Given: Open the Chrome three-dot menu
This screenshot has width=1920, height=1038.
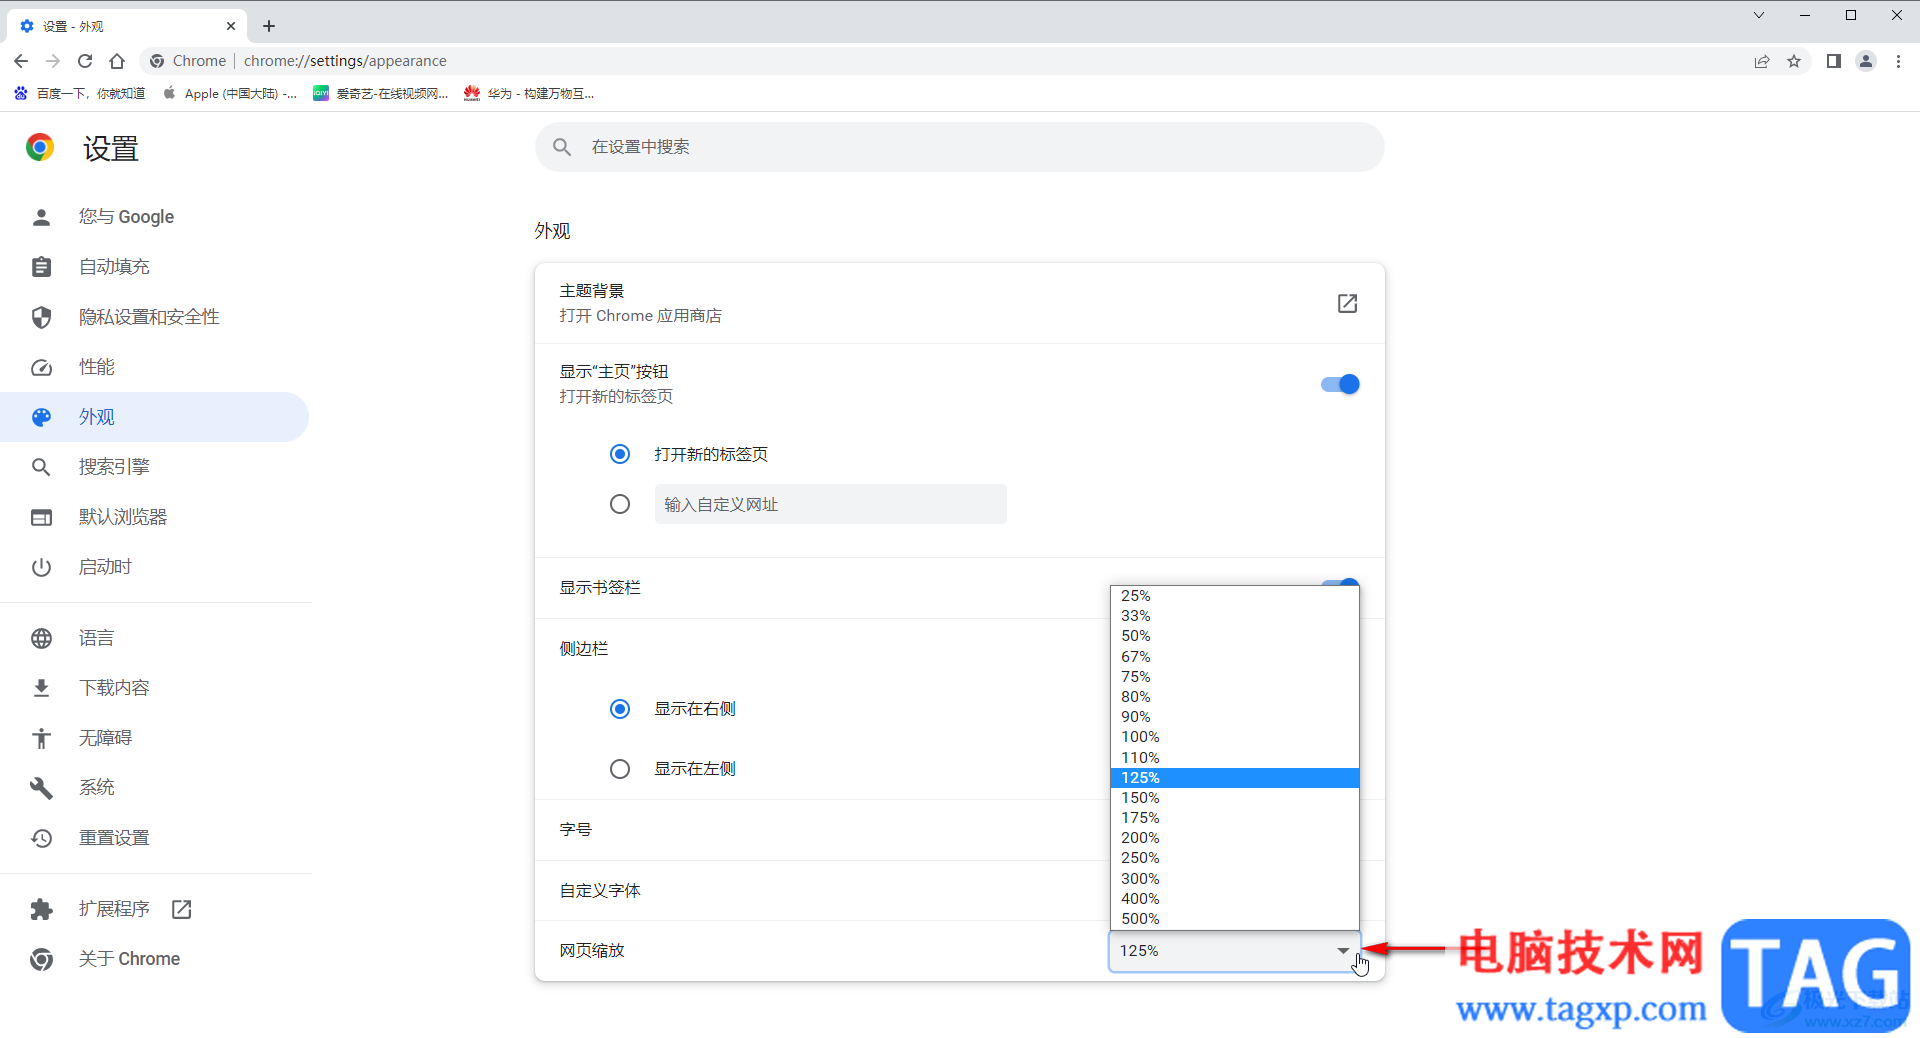Looking at the screenshot, I should tap(1898, 61).
